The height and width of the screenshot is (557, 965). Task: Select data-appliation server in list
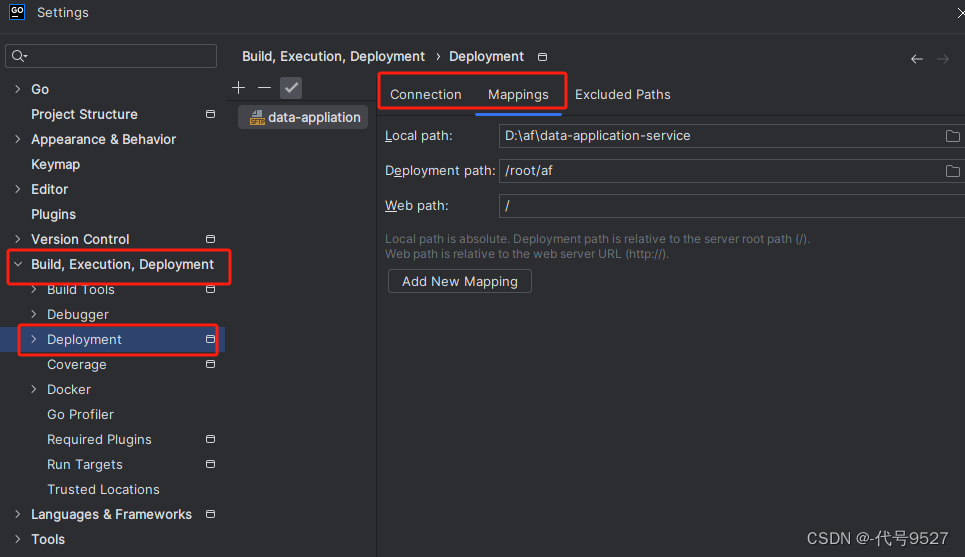(303, 117)
